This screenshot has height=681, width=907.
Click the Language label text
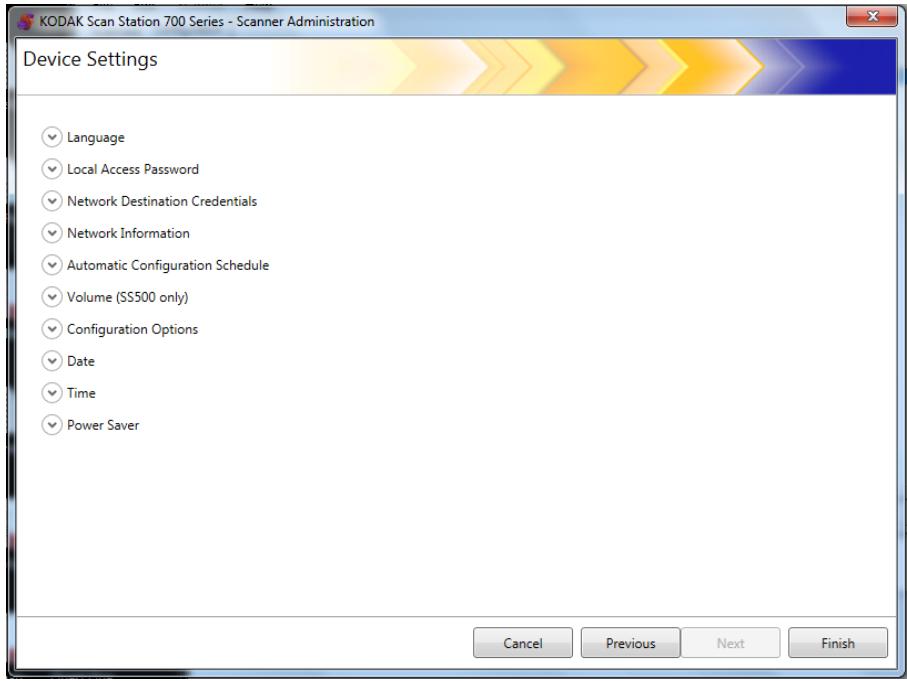pyautogui.click(x=96, y=138)
